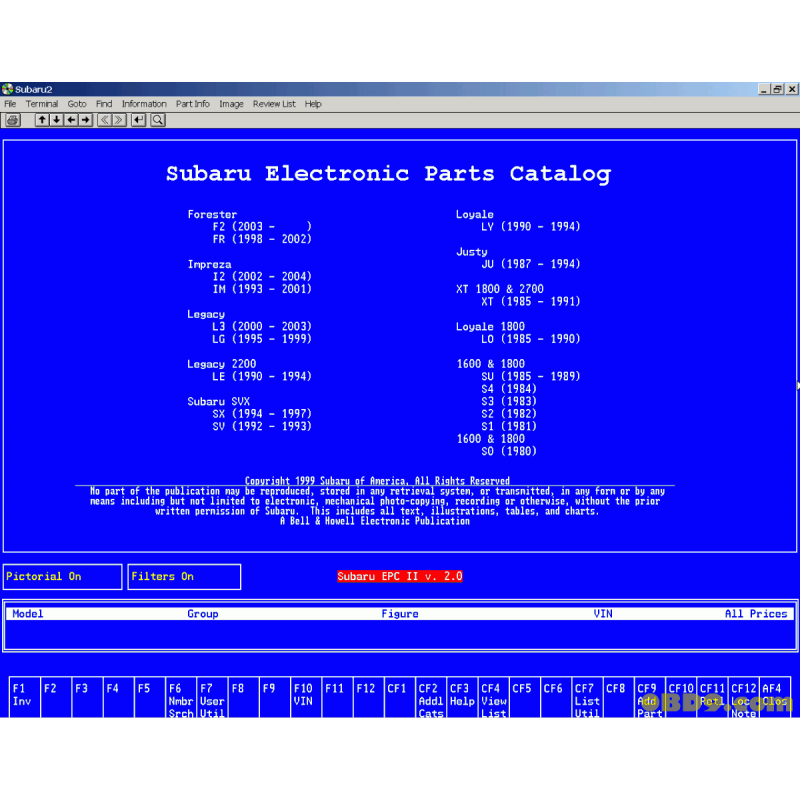This screenshot has width=800, height=800.
Task: Toggle the Filters On box
Action: point(184,577)
